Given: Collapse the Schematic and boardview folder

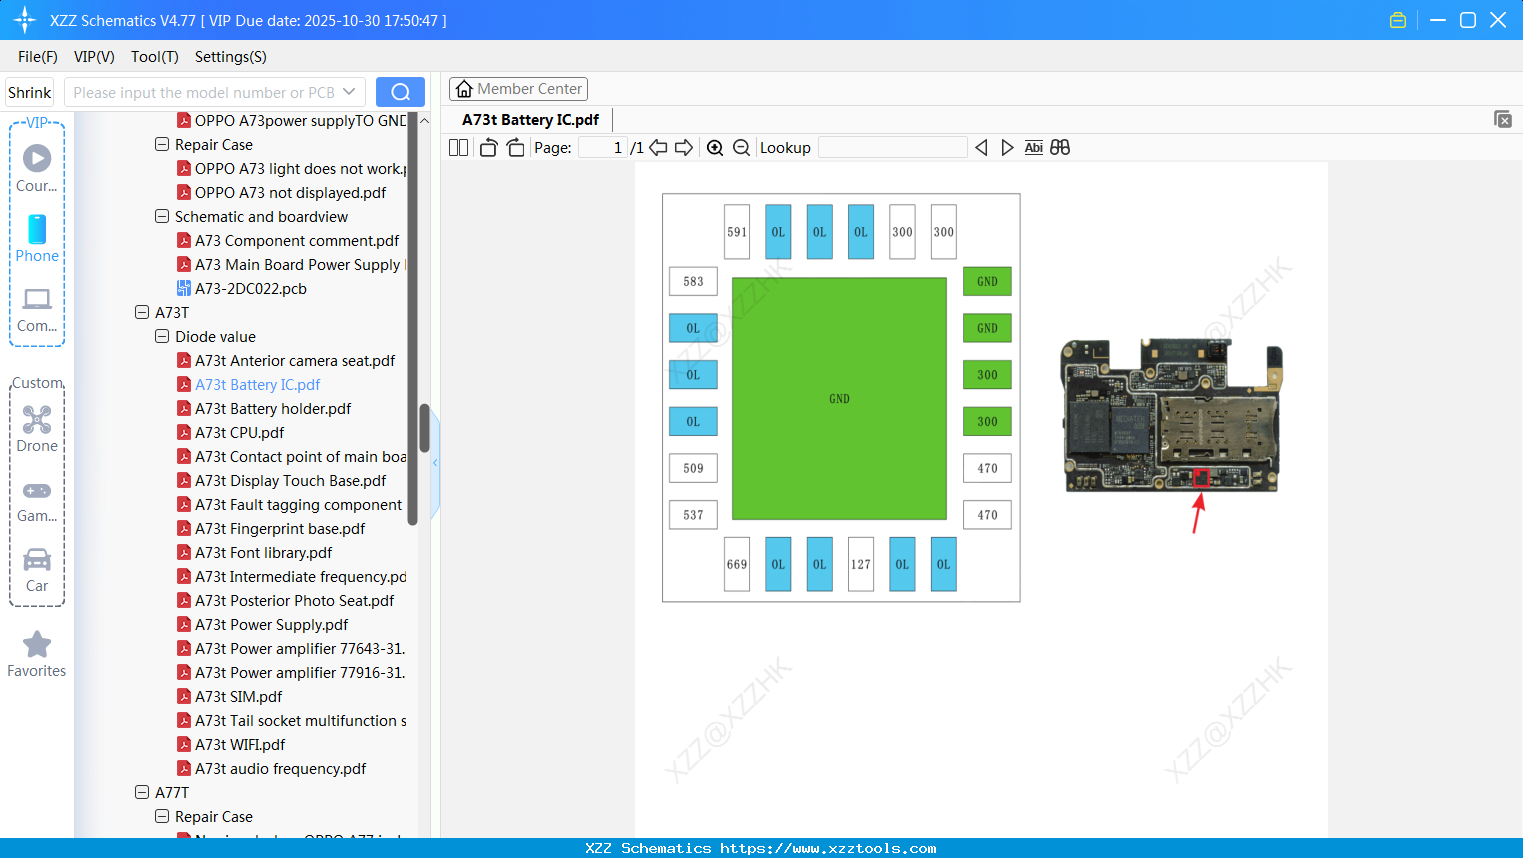Looking at the screenshot, I should pyautogui.click(x=162, y=217).
